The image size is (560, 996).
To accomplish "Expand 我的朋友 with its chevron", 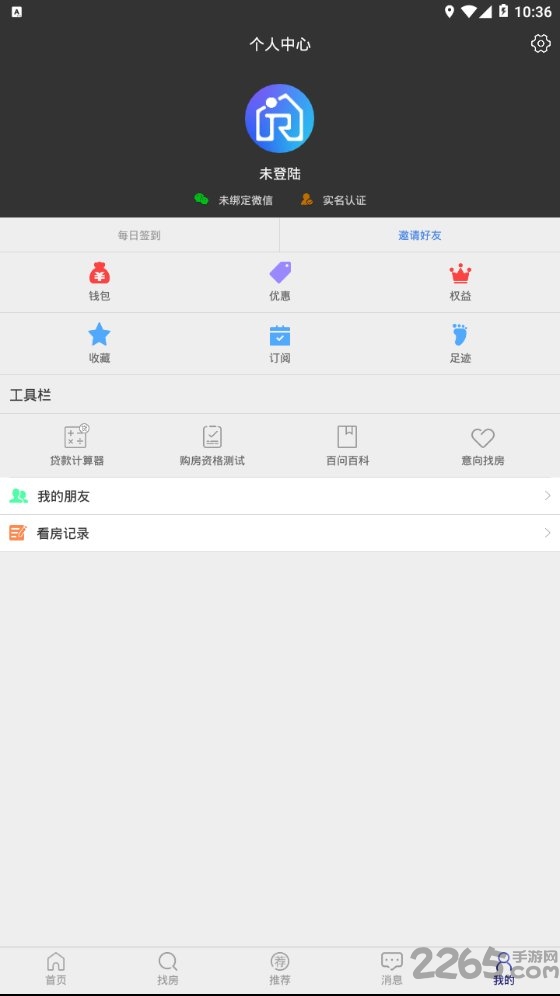I will pos(547,495).
